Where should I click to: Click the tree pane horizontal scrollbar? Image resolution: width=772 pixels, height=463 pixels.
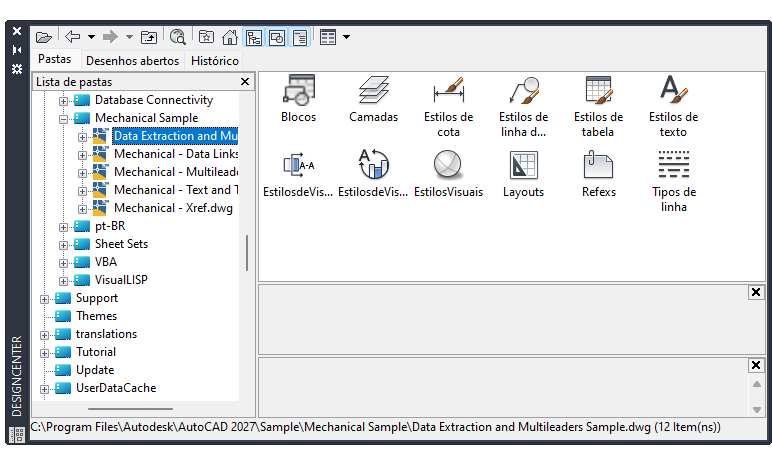point(130,409)
